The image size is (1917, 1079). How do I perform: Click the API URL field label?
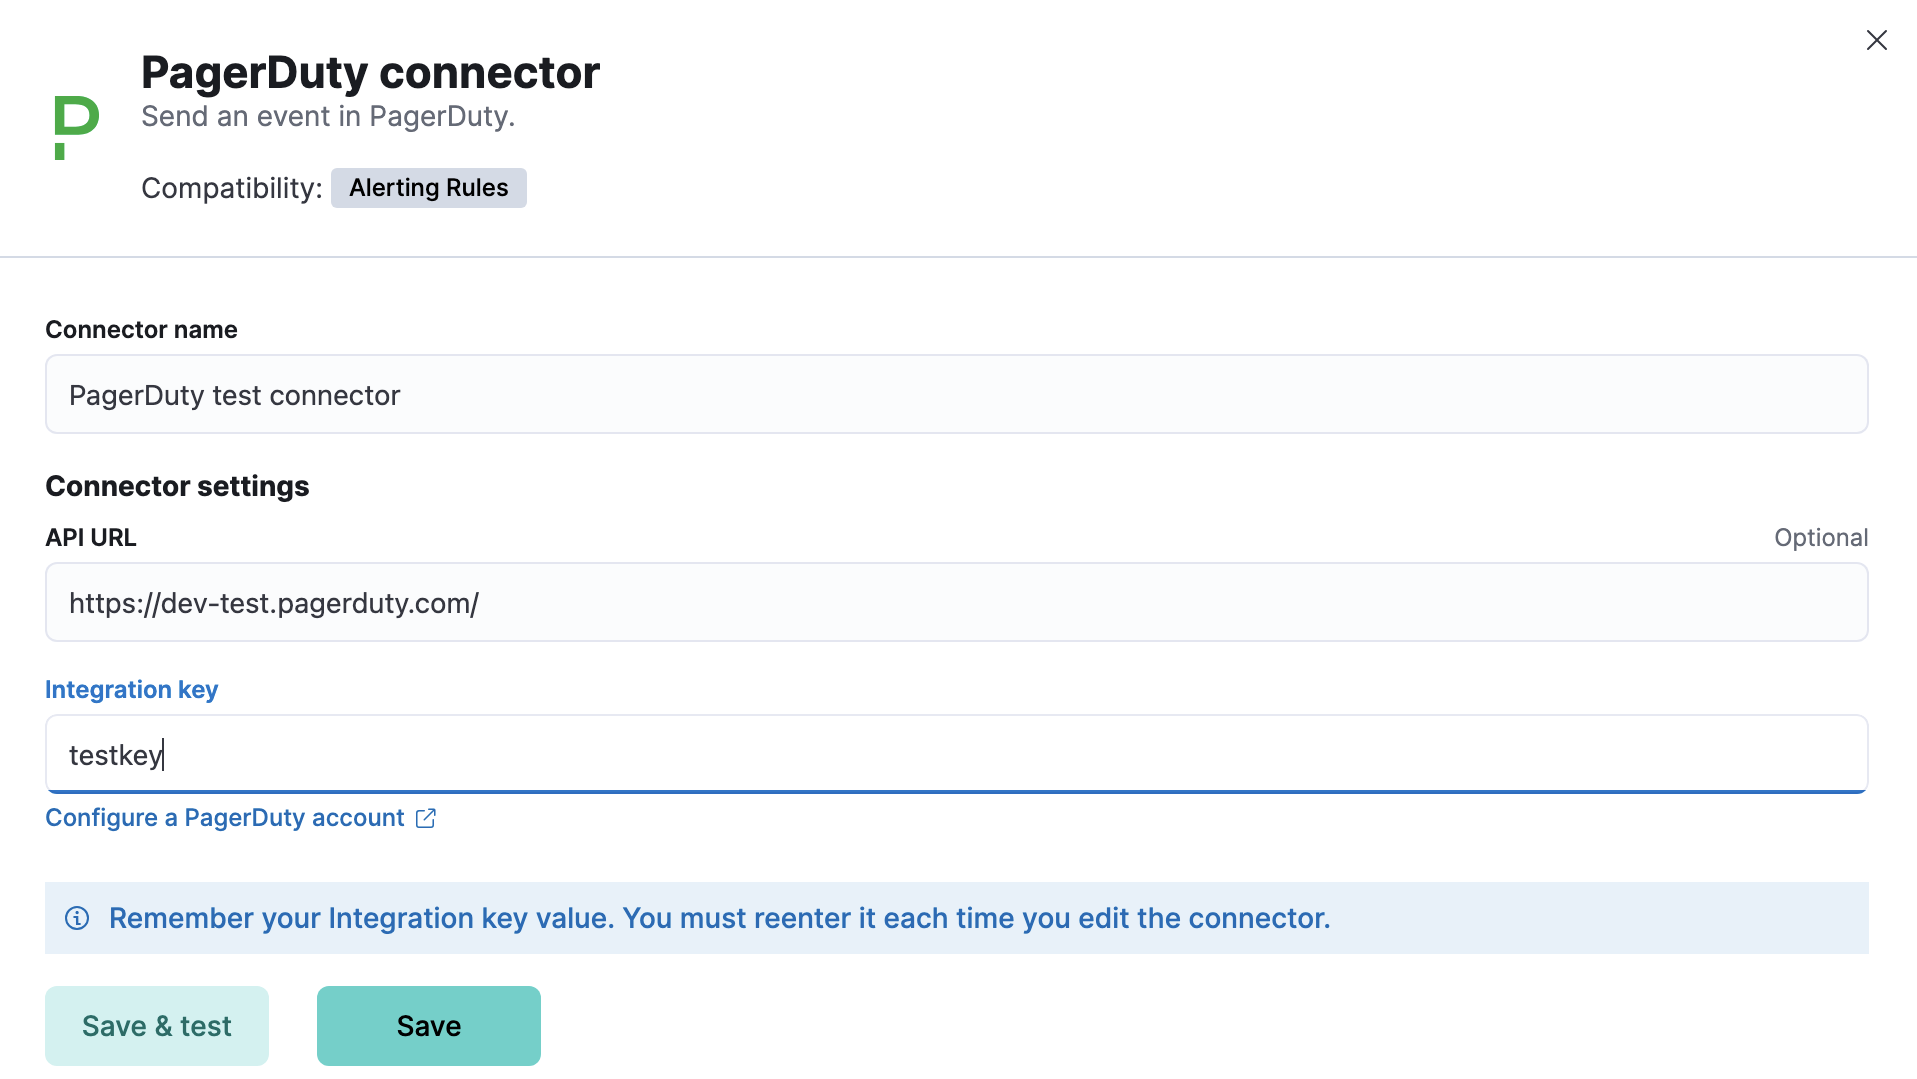click(x=90, y=537)
